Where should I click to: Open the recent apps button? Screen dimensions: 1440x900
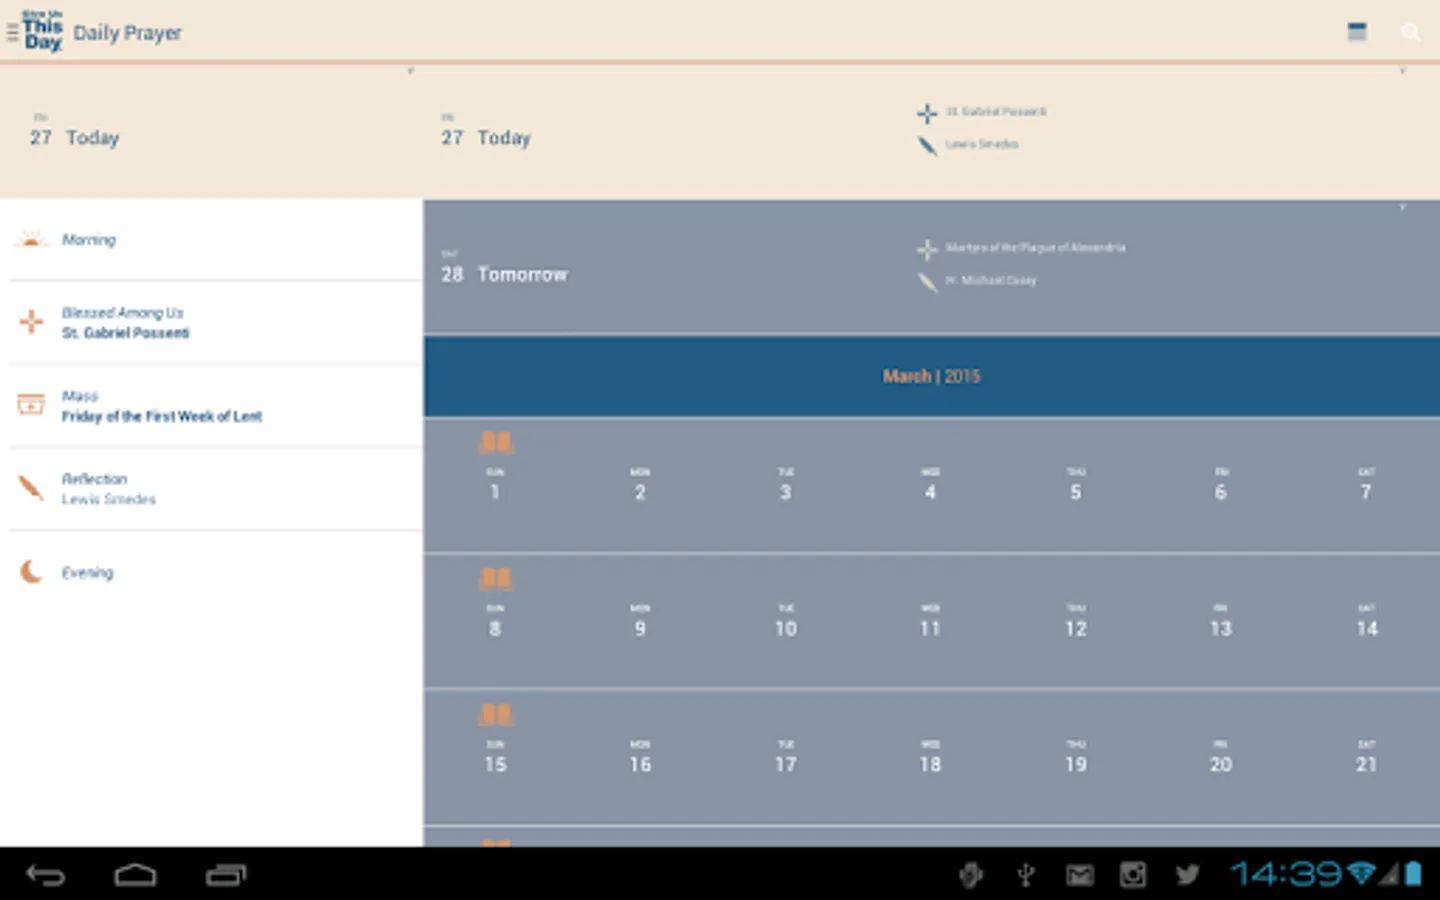pyautogui.click(x=226, y=875)
